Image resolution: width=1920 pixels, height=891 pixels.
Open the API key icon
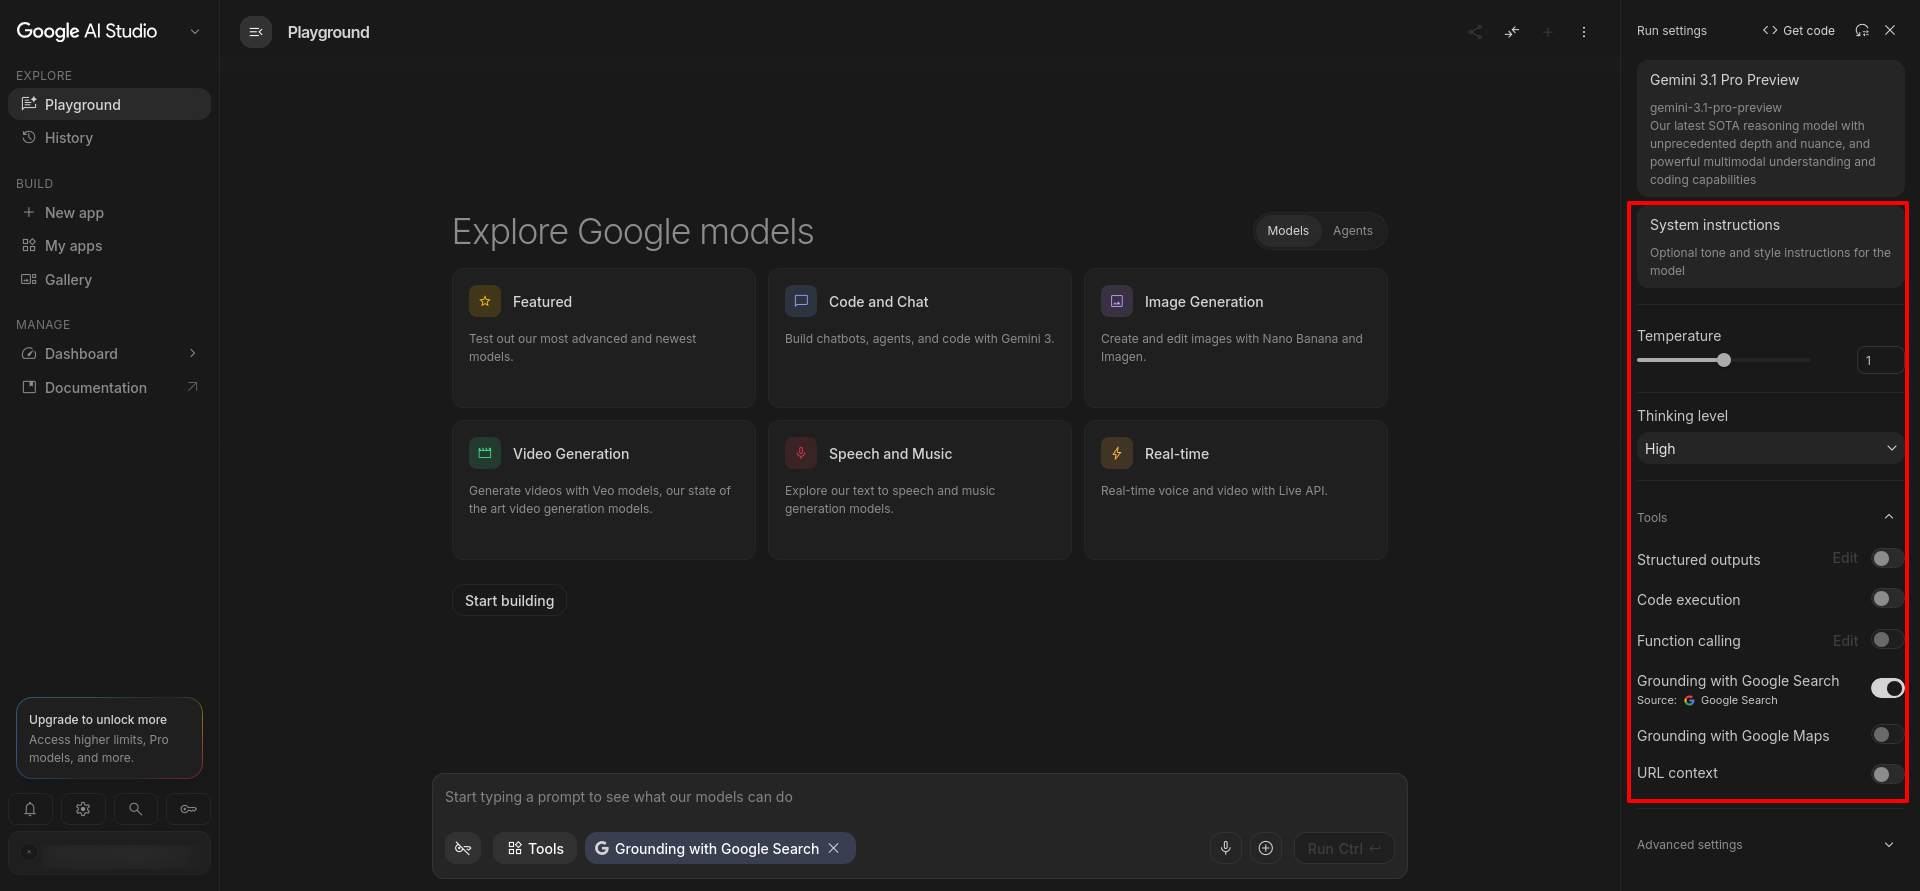click(x=188, y=809)
